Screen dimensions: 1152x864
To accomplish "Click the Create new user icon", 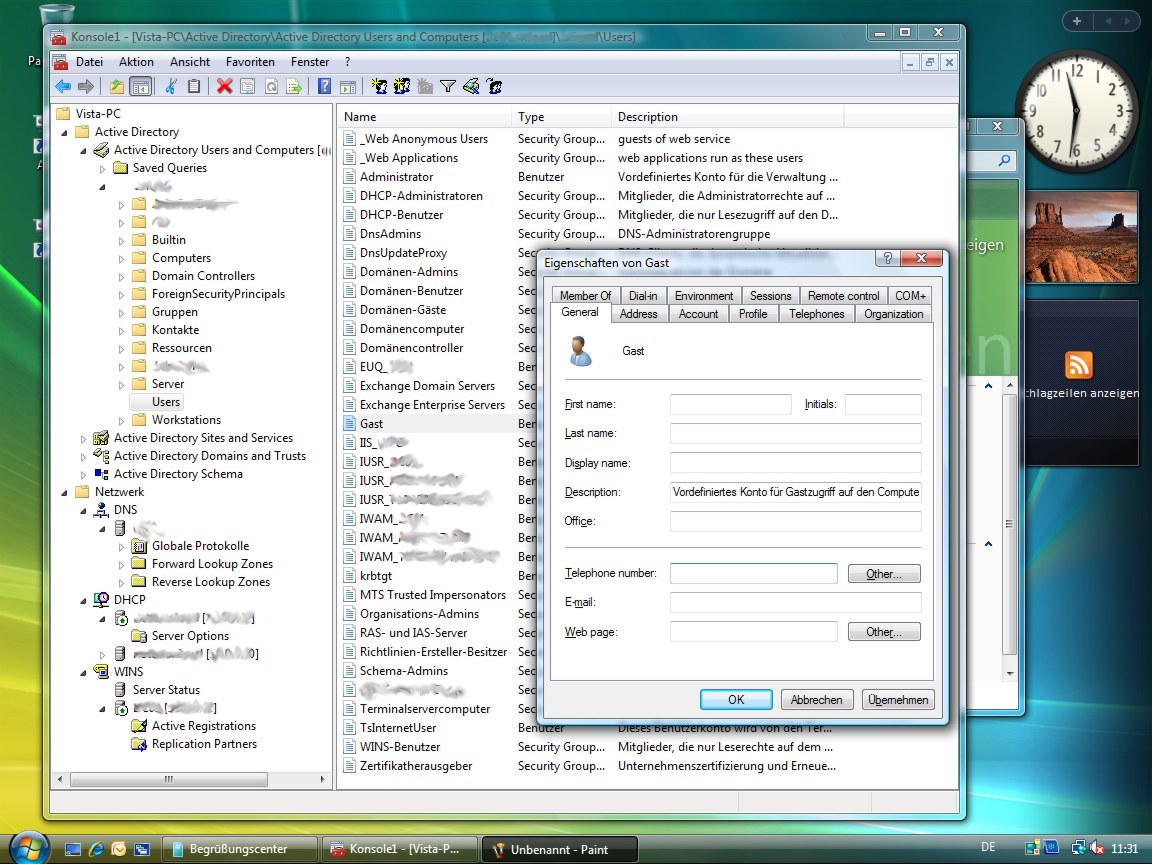I will pyautogui.click(x=379, y=87).
